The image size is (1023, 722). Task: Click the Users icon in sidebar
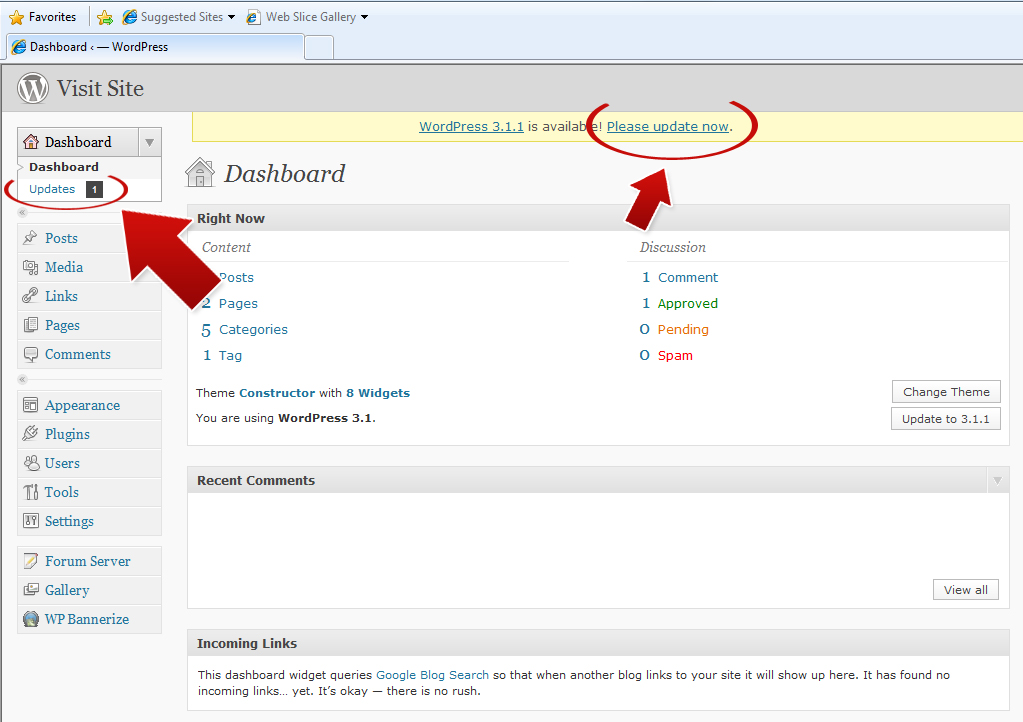tap(31, 463)
